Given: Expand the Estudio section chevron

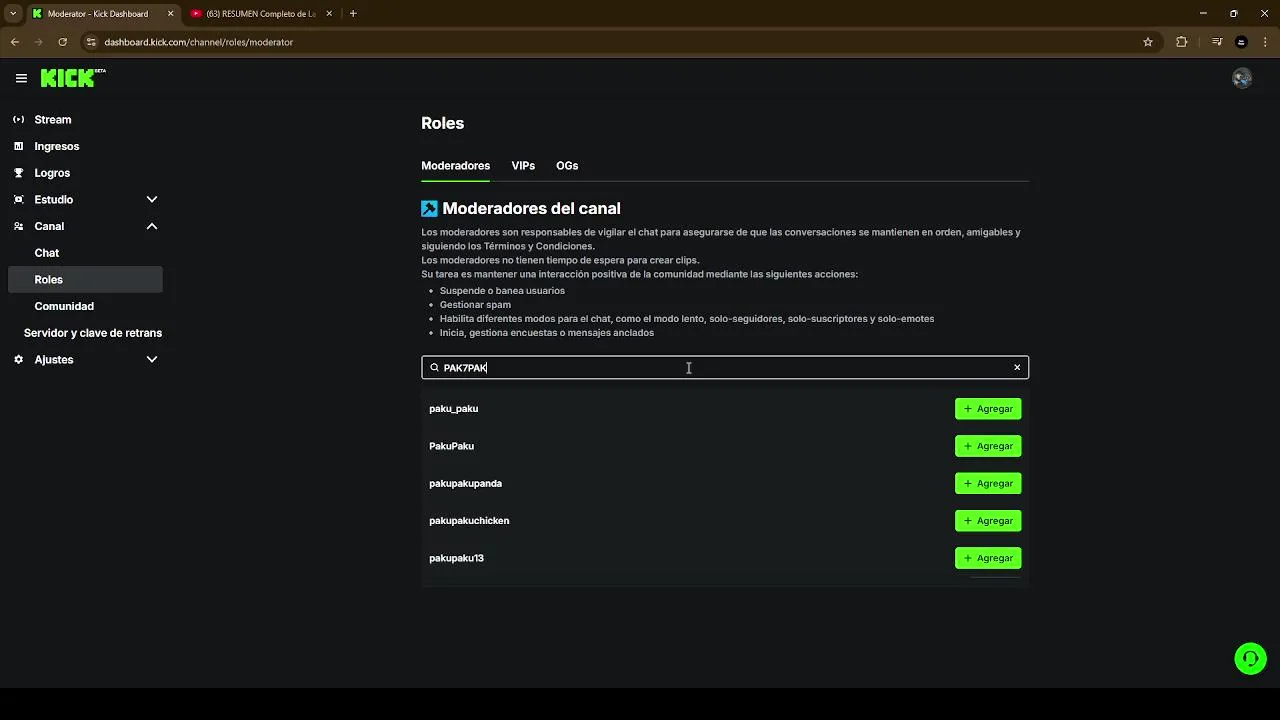Looking at the screenshot, I should point(152,200).
